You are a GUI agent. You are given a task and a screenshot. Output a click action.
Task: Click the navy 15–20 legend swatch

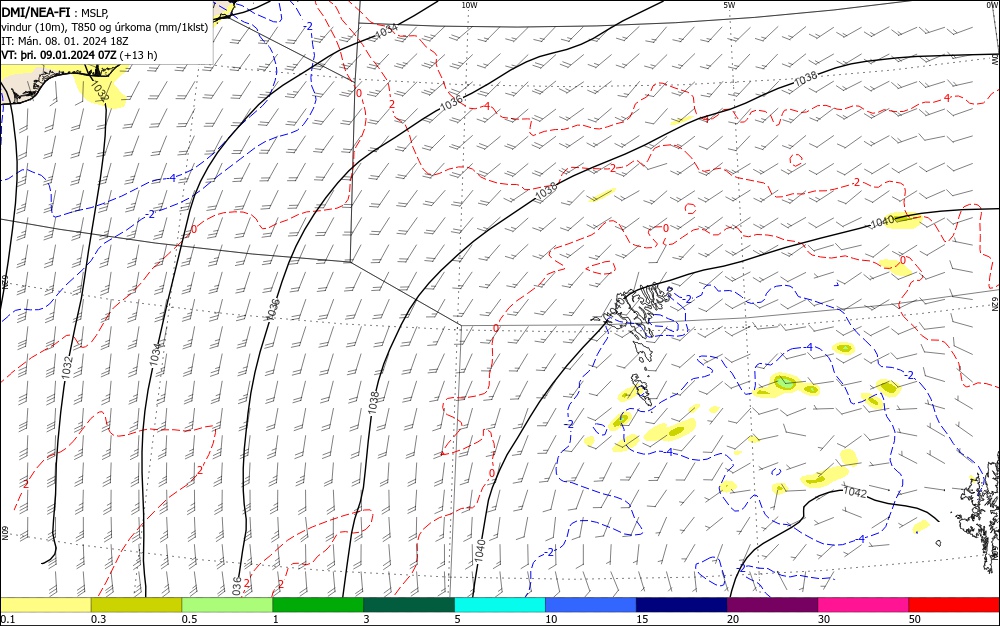(x=682, y=605)
